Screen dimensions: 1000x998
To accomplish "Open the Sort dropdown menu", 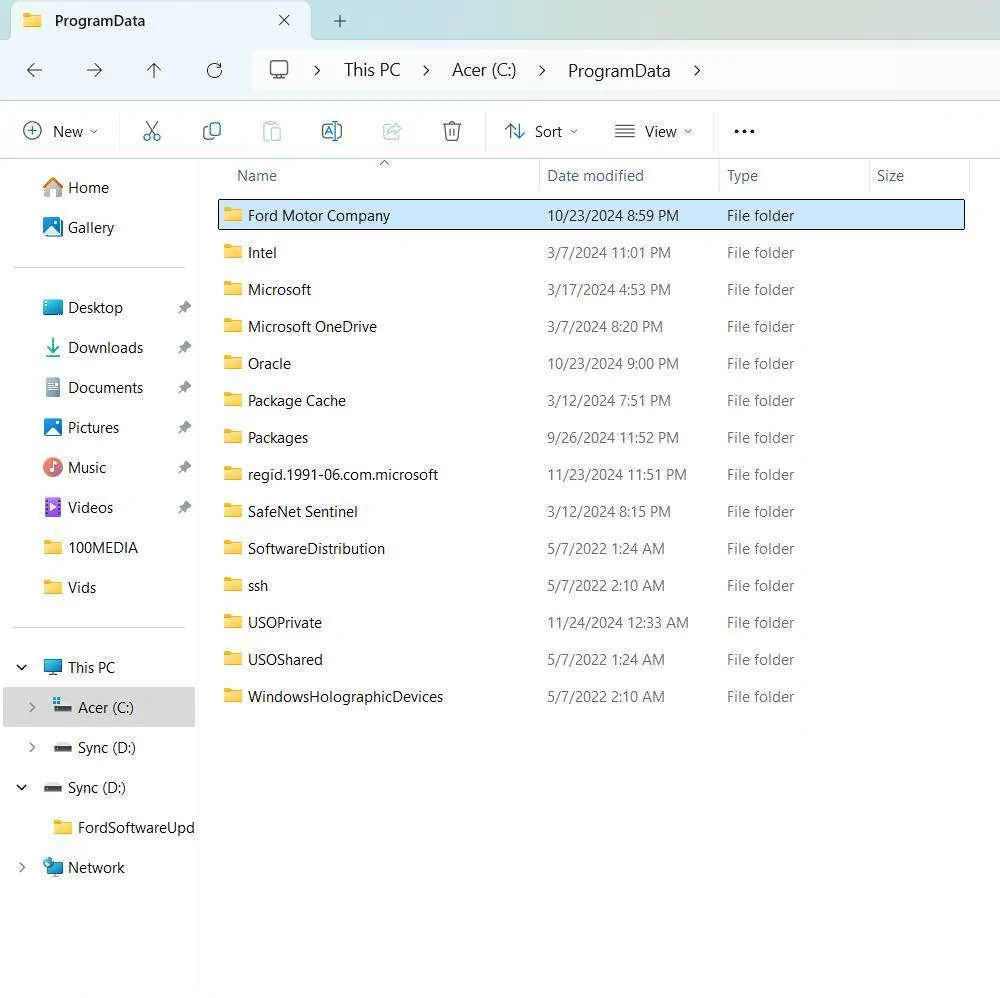I will coord(541,131).
